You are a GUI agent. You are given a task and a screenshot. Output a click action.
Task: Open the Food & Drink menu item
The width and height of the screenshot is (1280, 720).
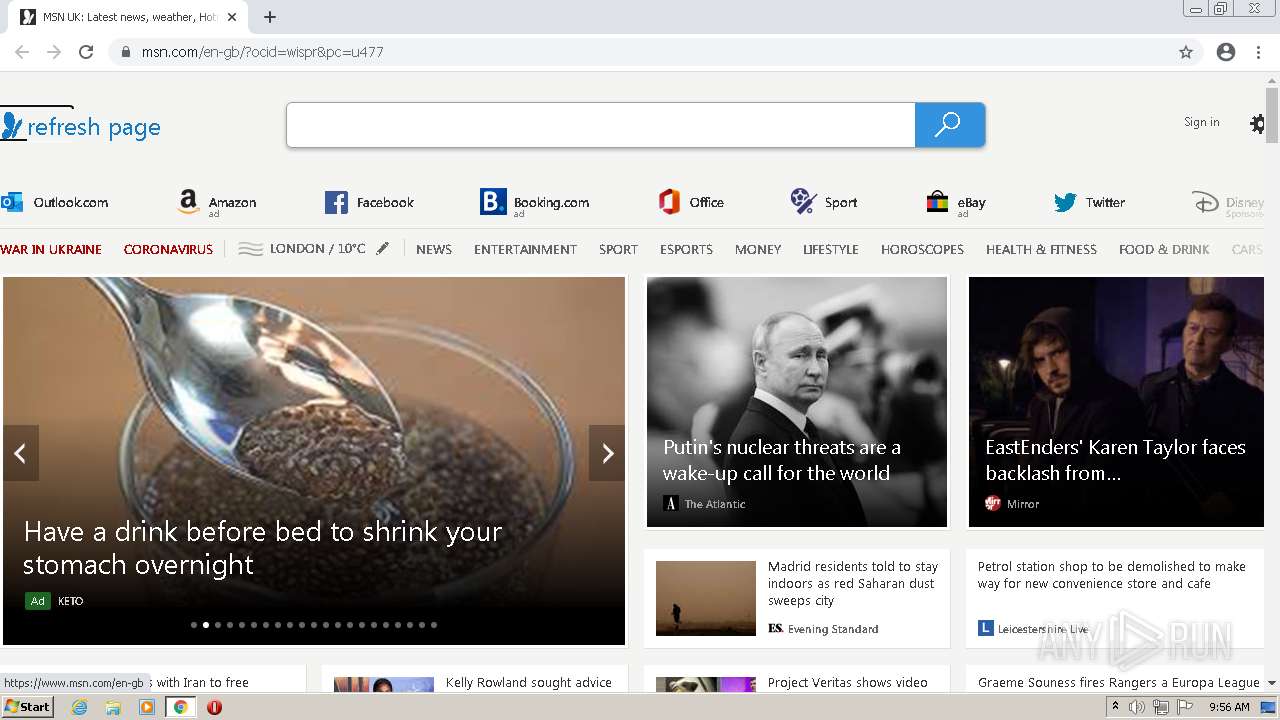(x=1164, y=249)
